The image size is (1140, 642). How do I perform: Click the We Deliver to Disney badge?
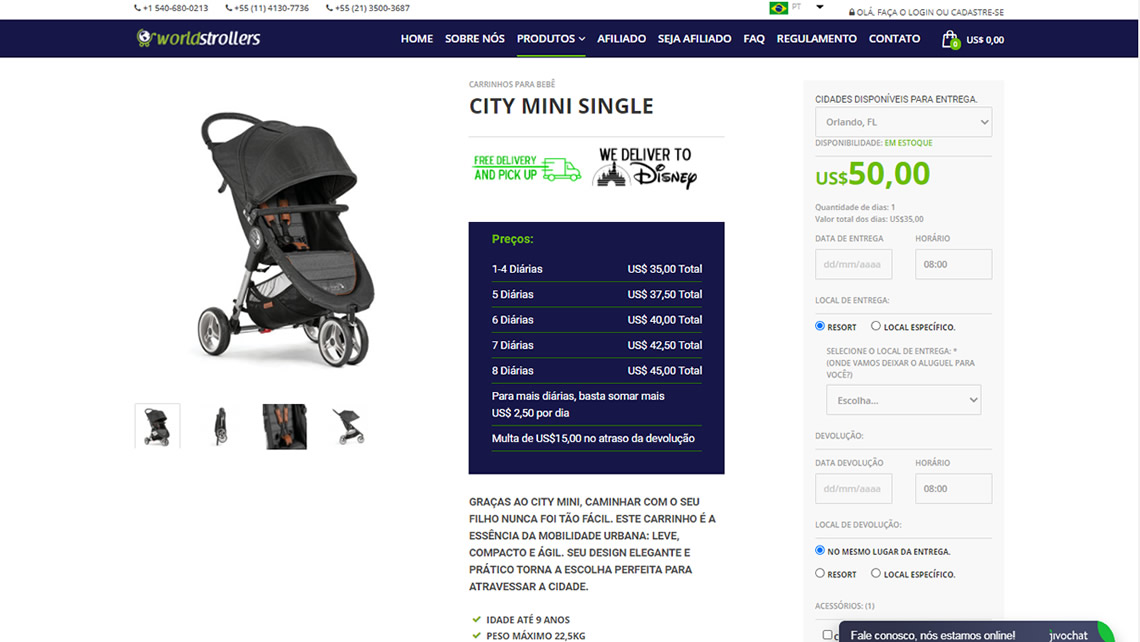644,168
